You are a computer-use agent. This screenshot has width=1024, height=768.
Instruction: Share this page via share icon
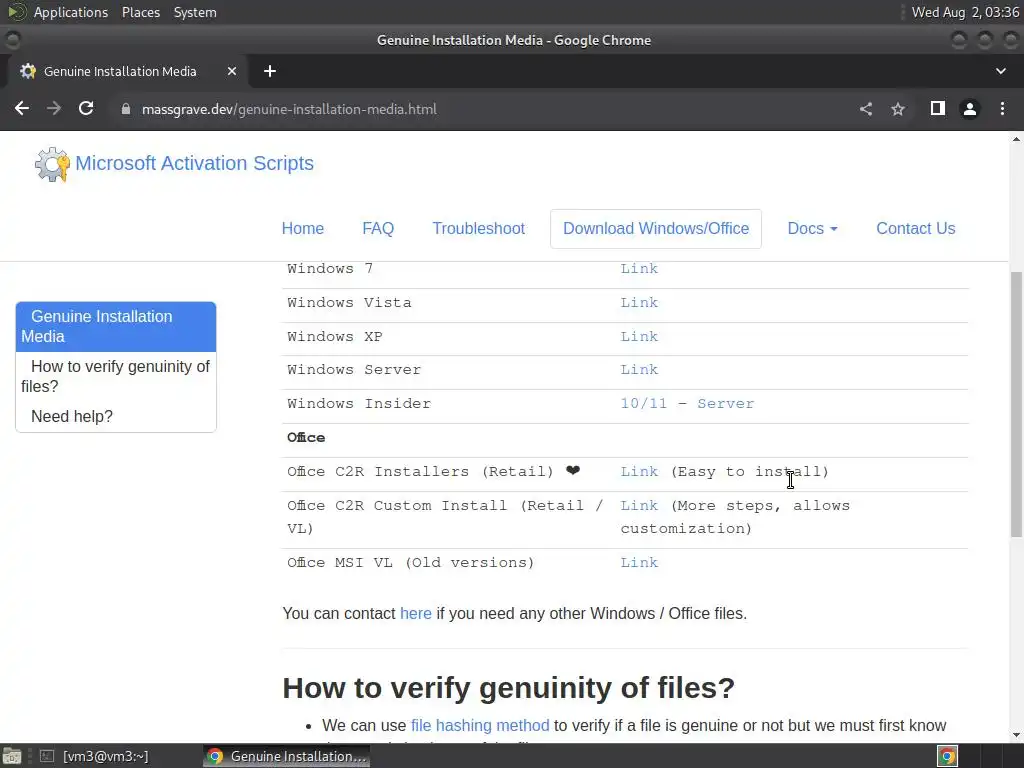point(865,109)
